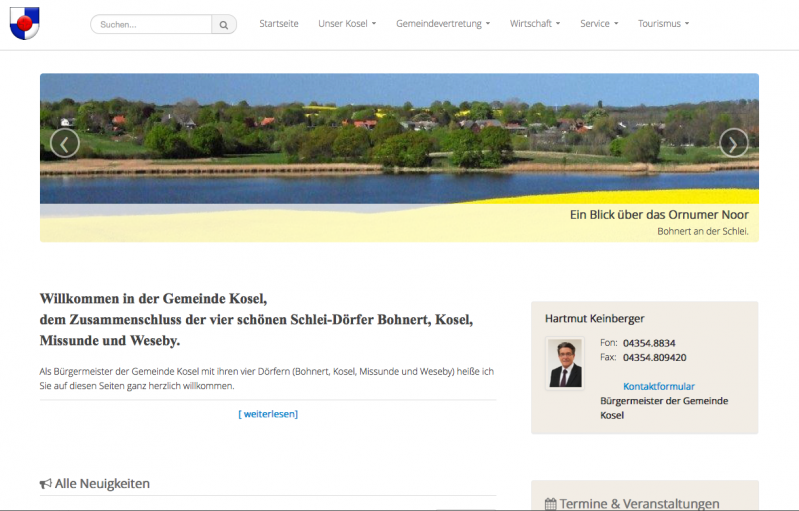Screen dimensions: 799x511
Task: Click the photo of Hartmut Keinberger
Action: click(x=565, y=363)
